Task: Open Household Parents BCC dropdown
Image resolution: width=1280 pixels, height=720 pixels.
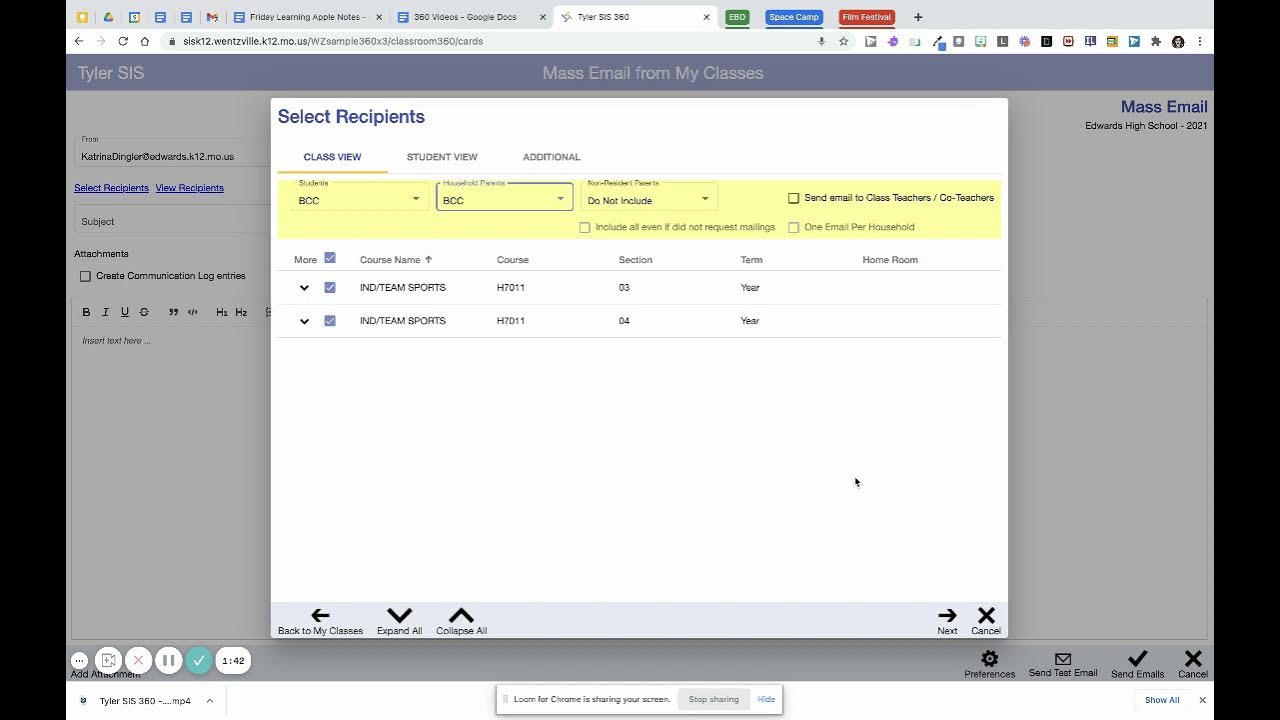Action: click(x=504, y=199)
